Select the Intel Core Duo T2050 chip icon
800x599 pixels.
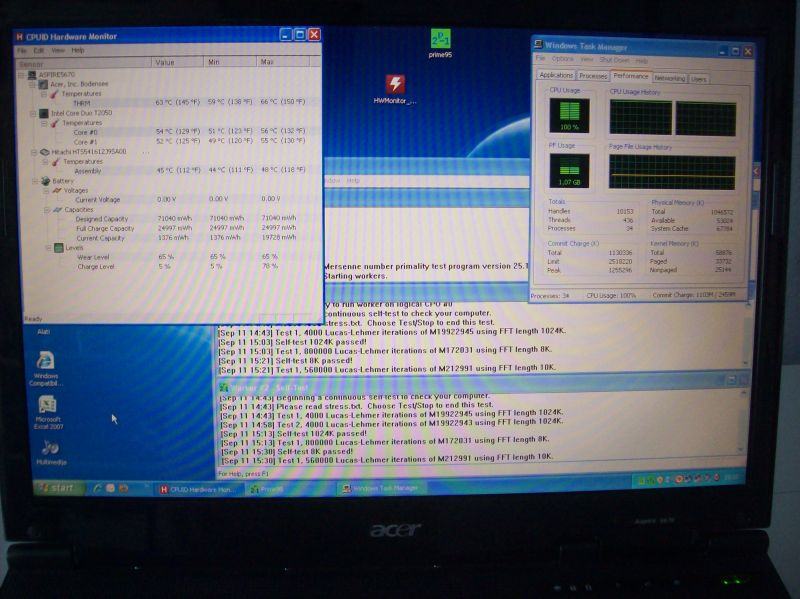point(44,113)
